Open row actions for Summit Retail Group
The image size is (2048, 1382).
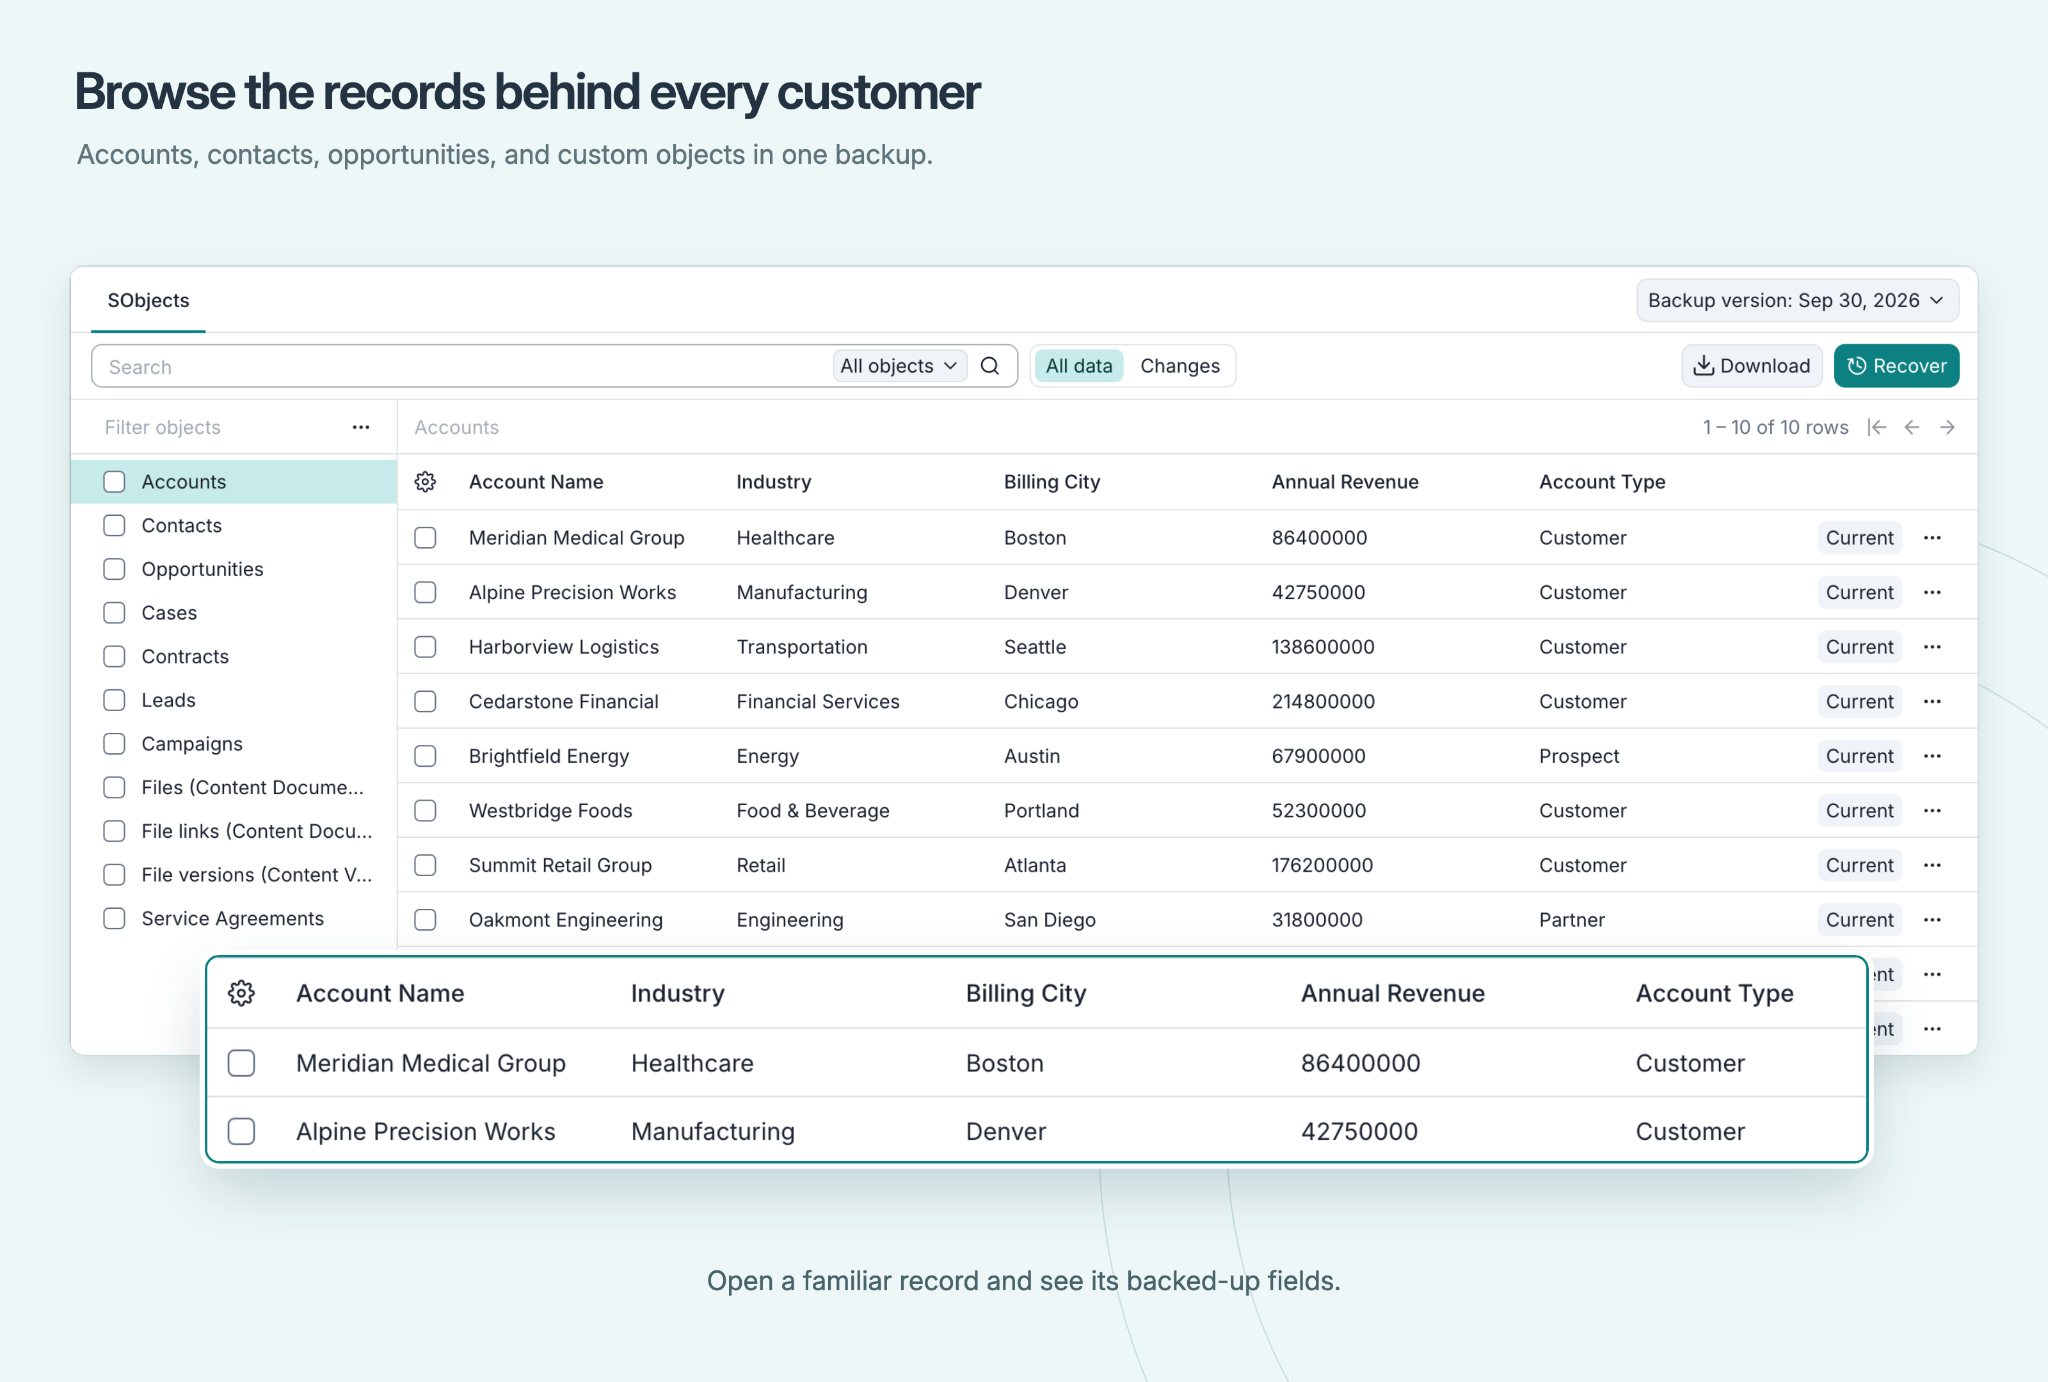pyautogui.click(x=1932, y=865)
